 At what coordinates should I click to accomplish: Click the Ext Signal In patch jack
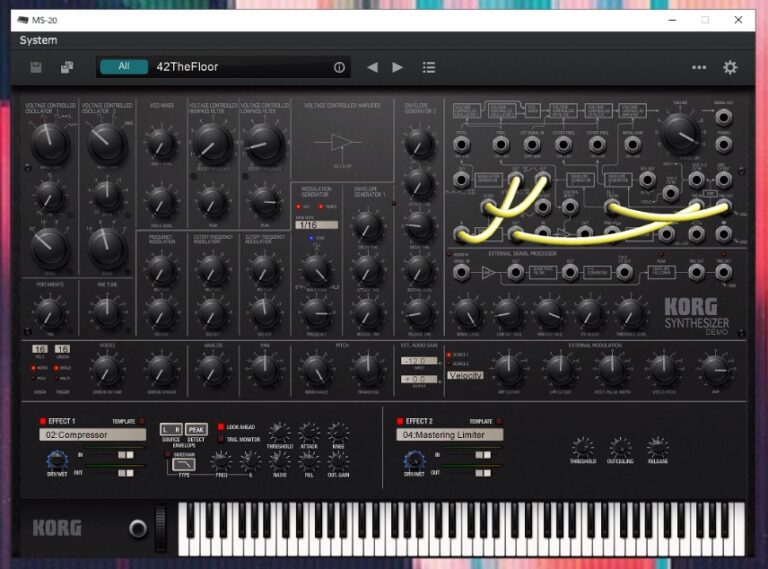pos(532,145)
